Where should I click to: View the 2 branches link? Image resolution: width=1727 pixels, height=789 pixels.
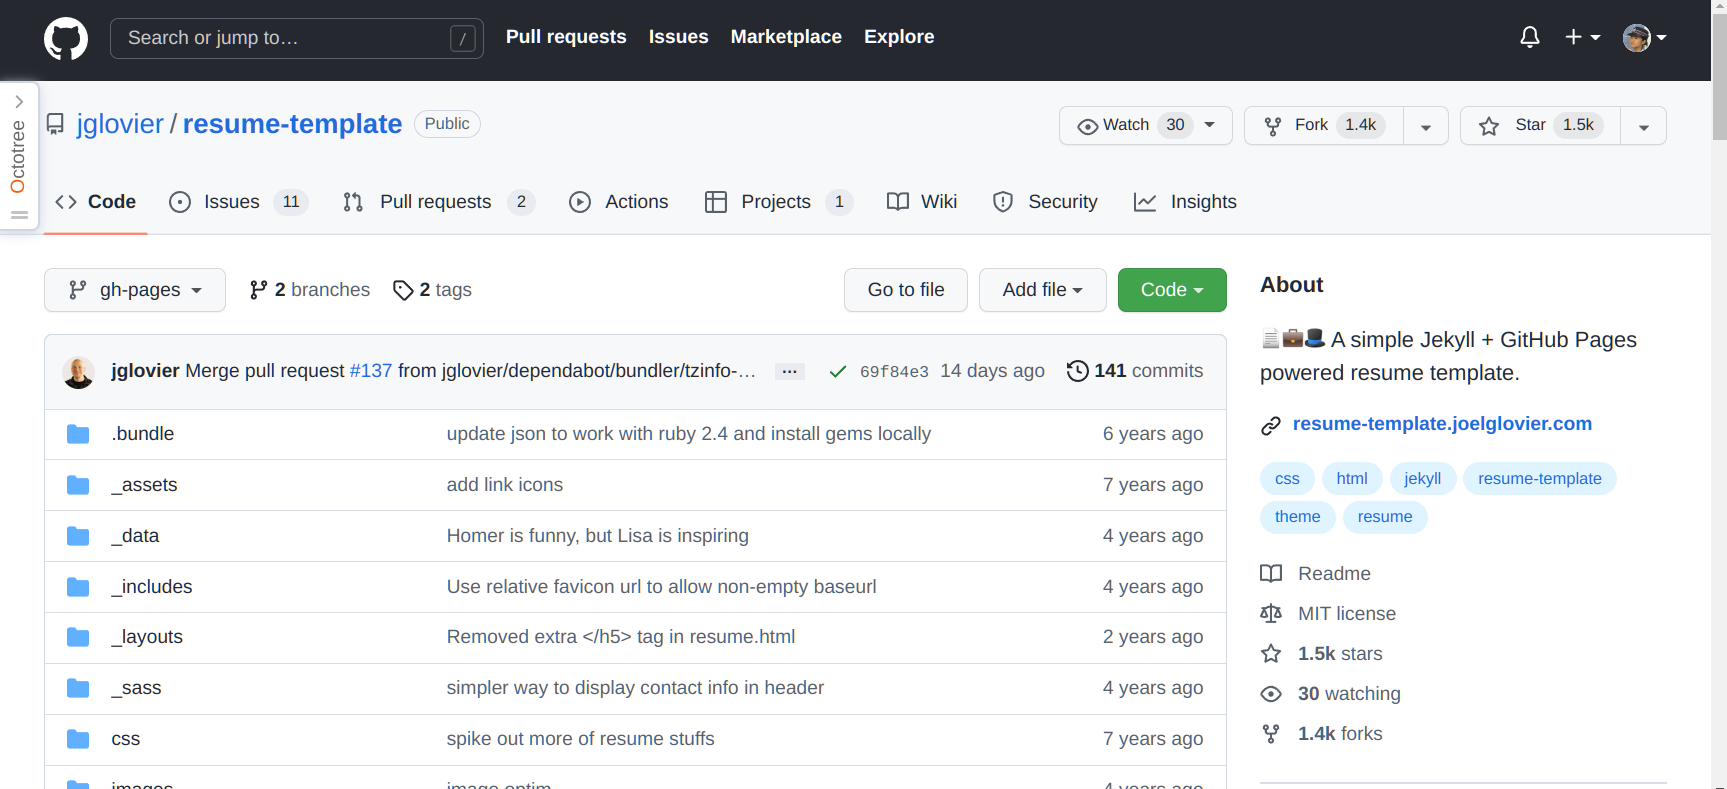pos(309,290)
